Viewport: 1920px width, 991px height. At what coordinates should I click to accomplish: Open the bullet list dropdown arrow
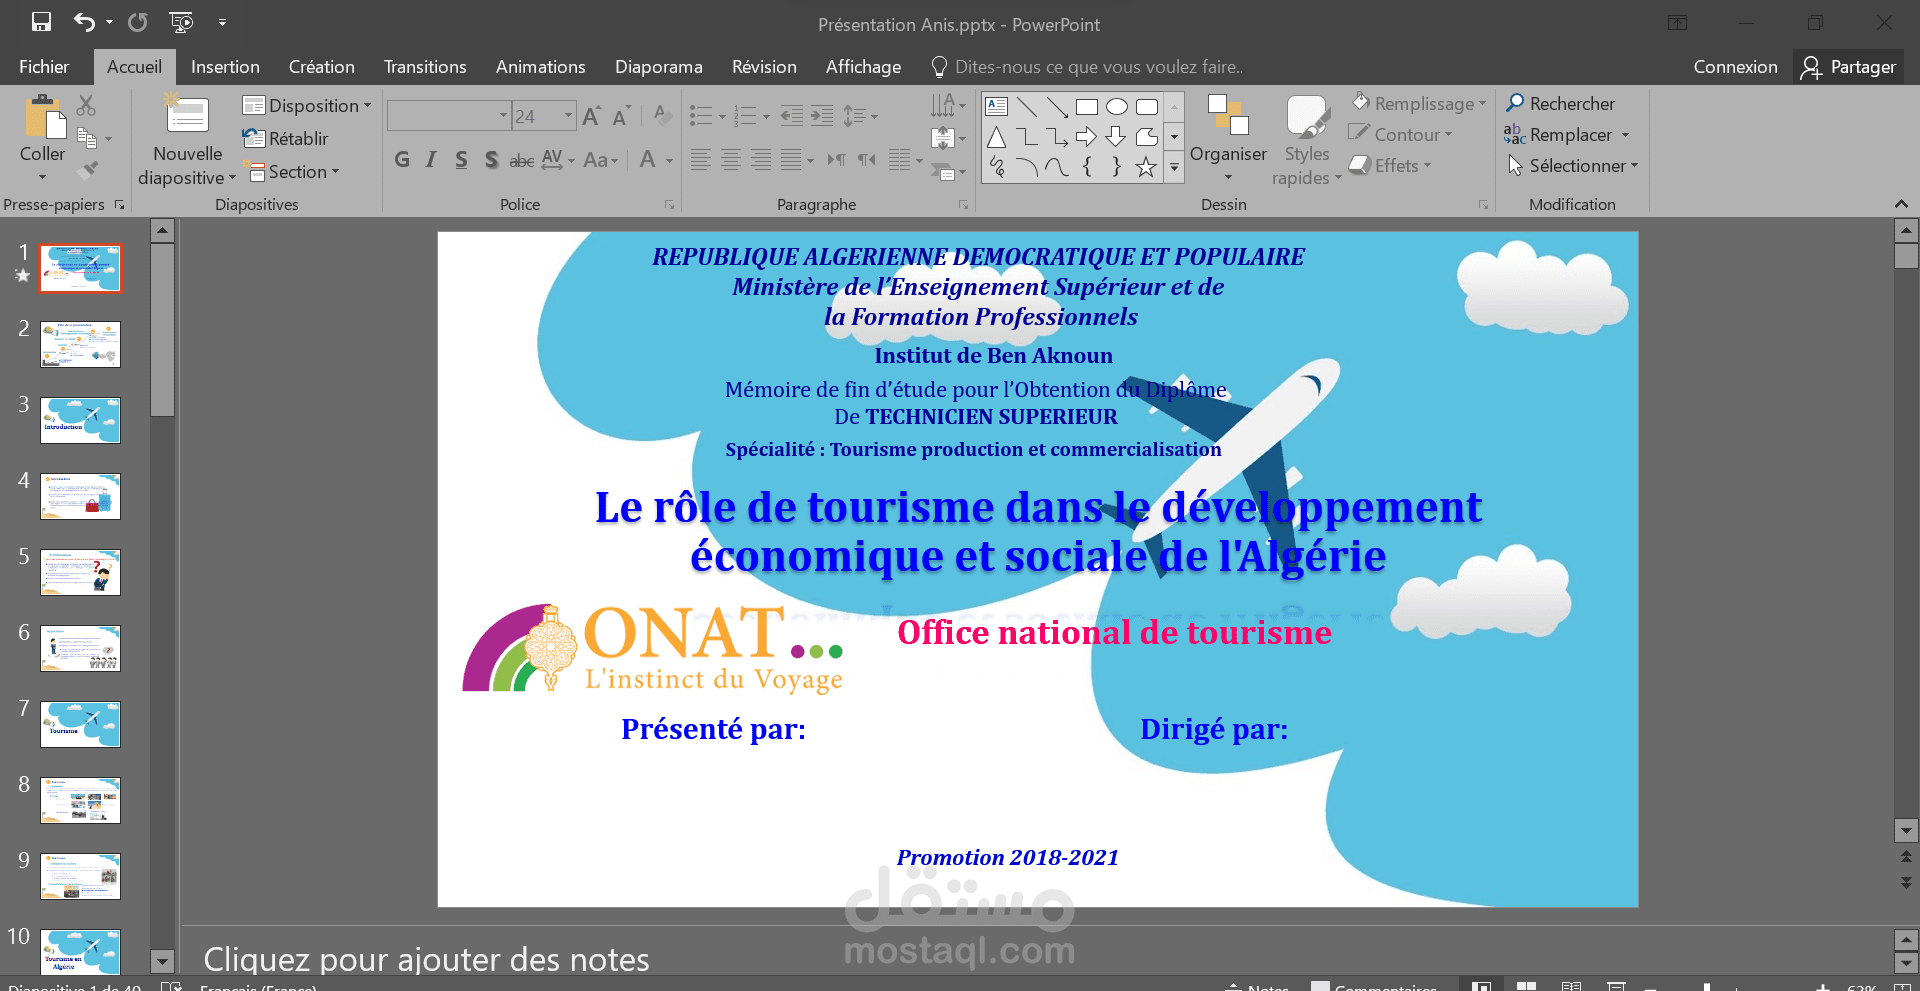723,117
